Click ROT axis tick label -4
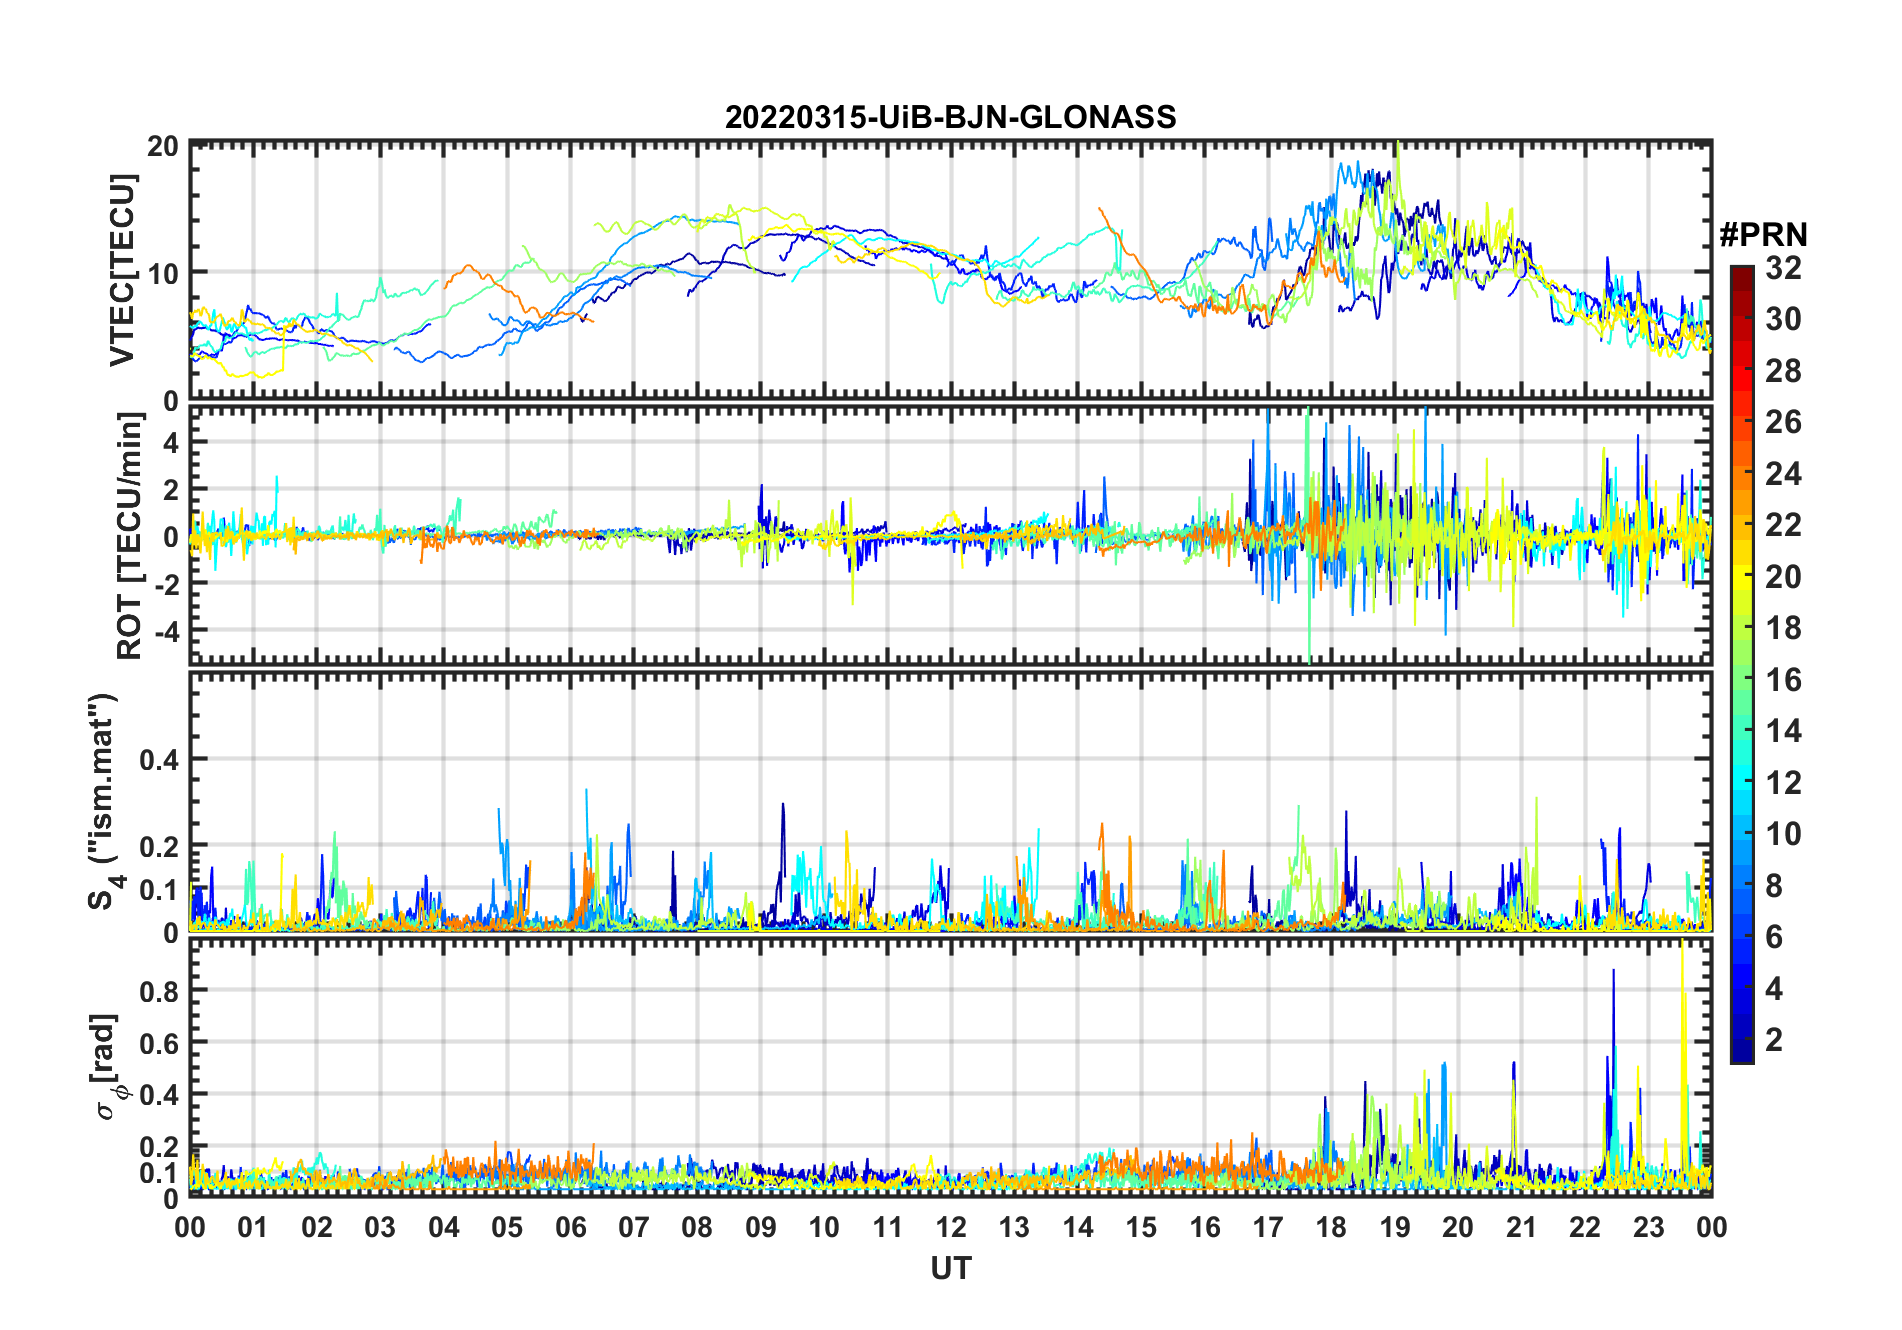This screenshot has width=1902, height=1330. point(167,632)
